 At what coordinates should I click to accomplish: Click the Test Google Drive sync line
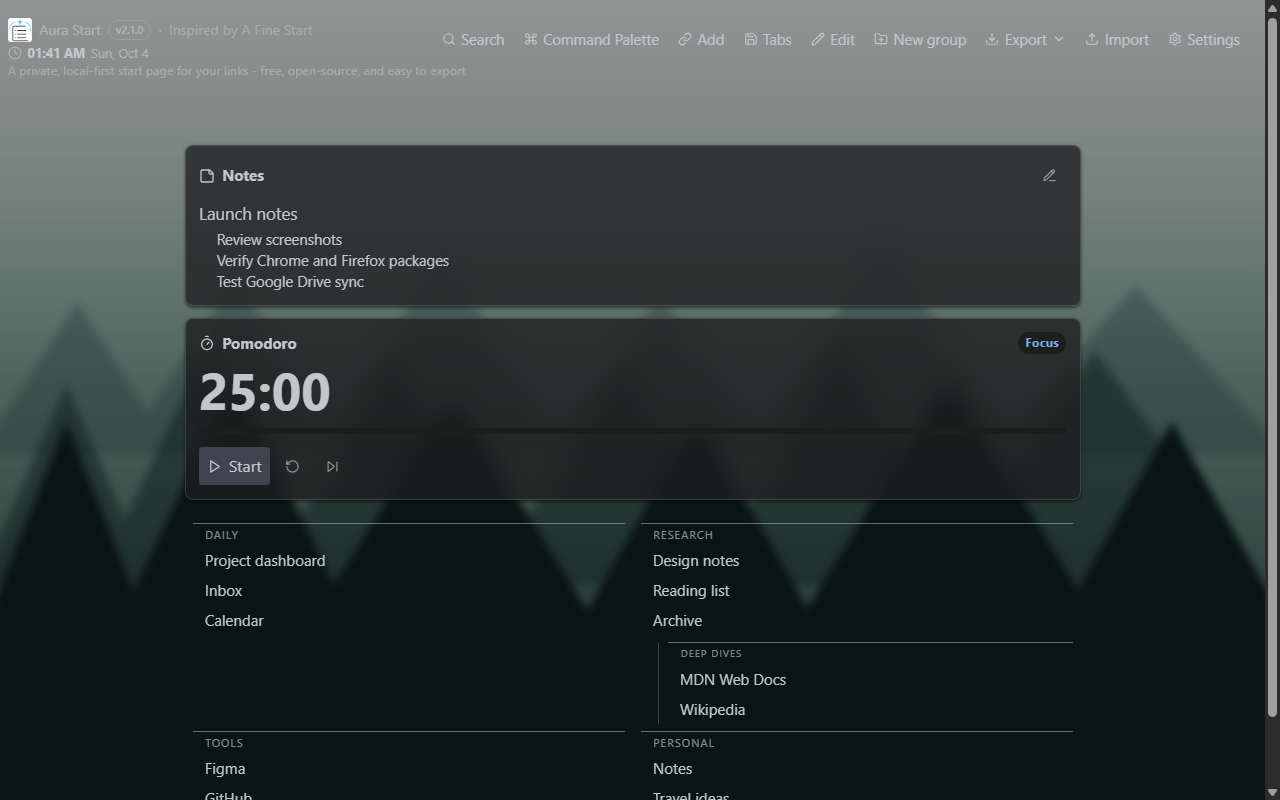coord(290,282)
